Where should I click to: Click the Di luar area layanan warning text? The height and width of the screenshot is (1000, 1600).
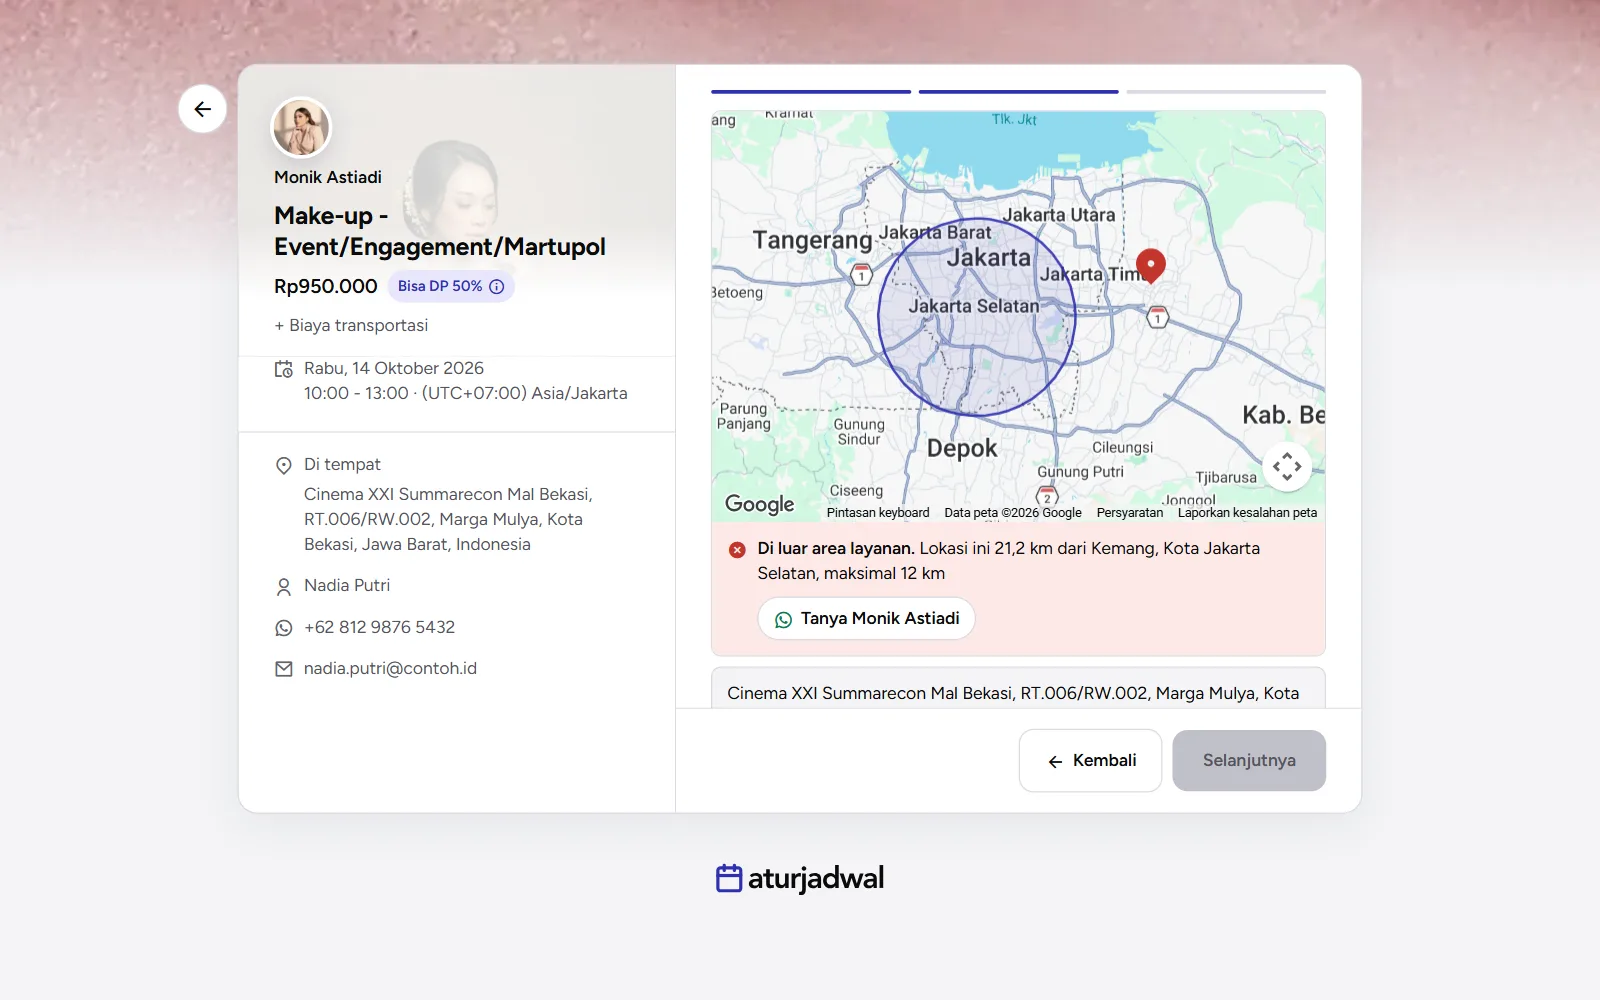click(x=836, y=549)
